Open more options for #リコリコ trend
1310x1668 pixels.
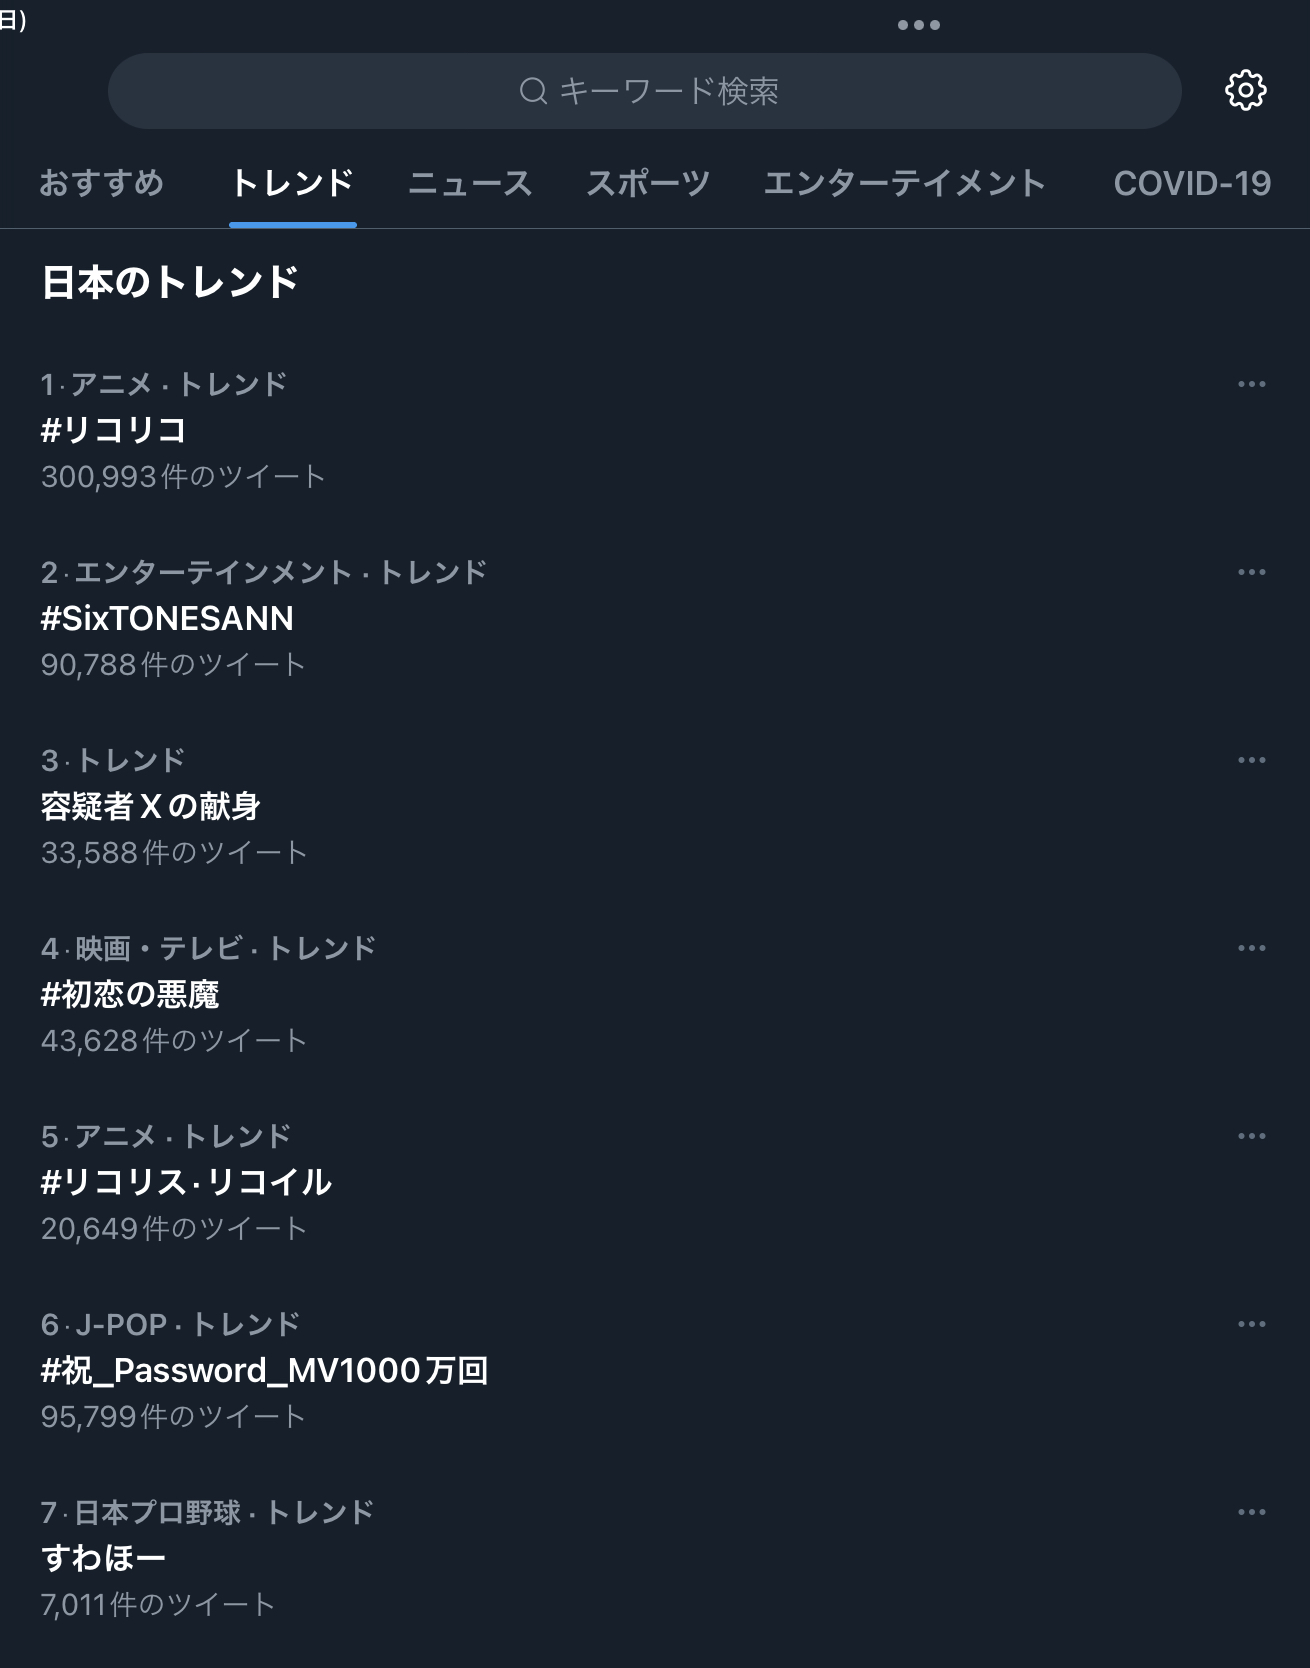[1252, 384]
